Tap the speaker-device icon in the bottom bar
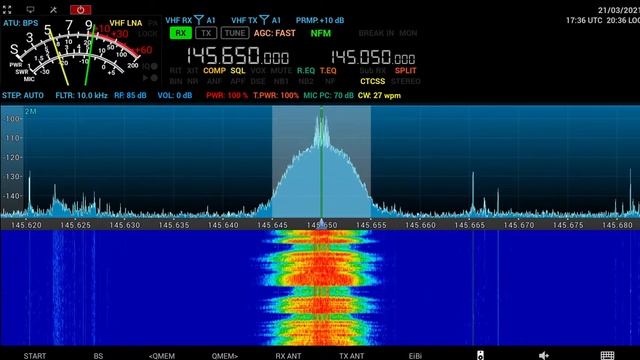640x360 pixels. point(480,355)
